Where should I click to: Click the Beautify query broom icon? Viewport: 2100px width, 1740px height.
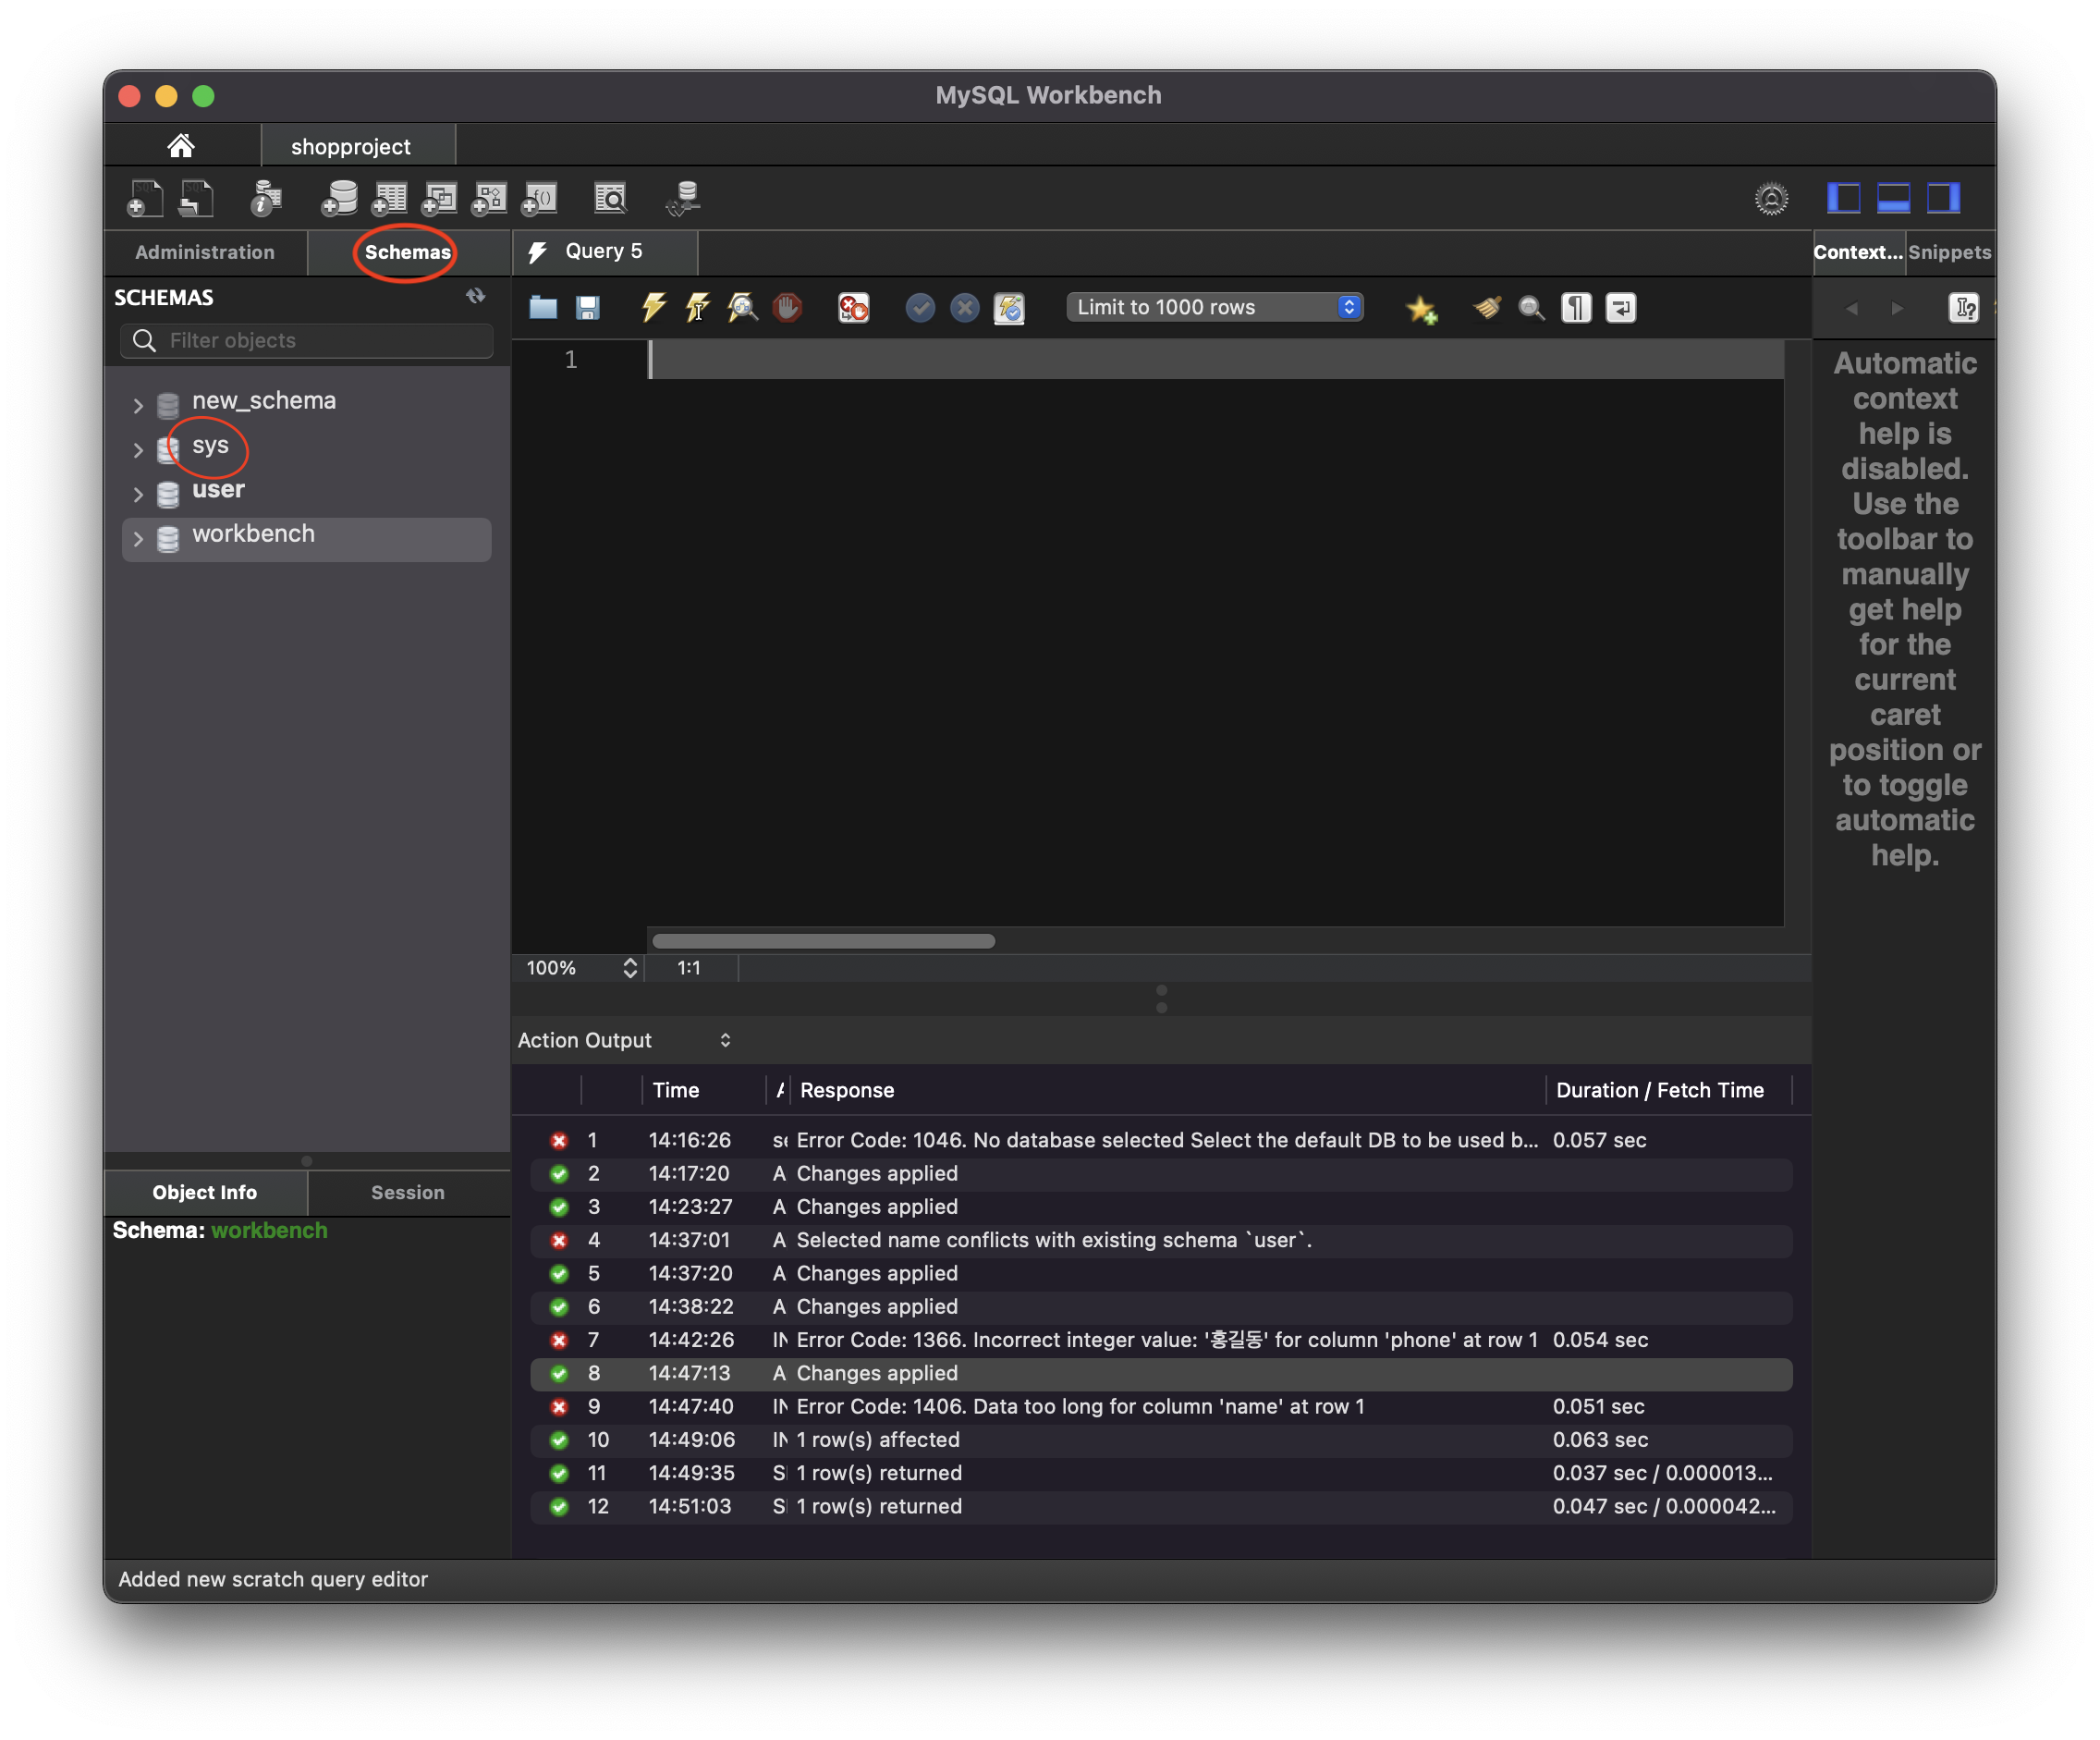point(1487,308)
